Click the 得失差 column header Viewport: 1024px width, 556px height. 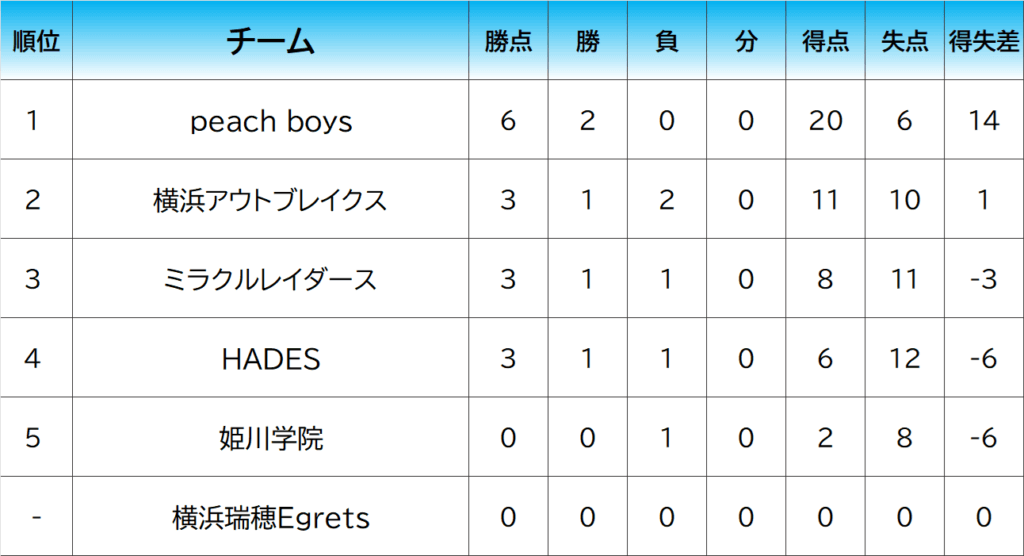click(984, 41)
